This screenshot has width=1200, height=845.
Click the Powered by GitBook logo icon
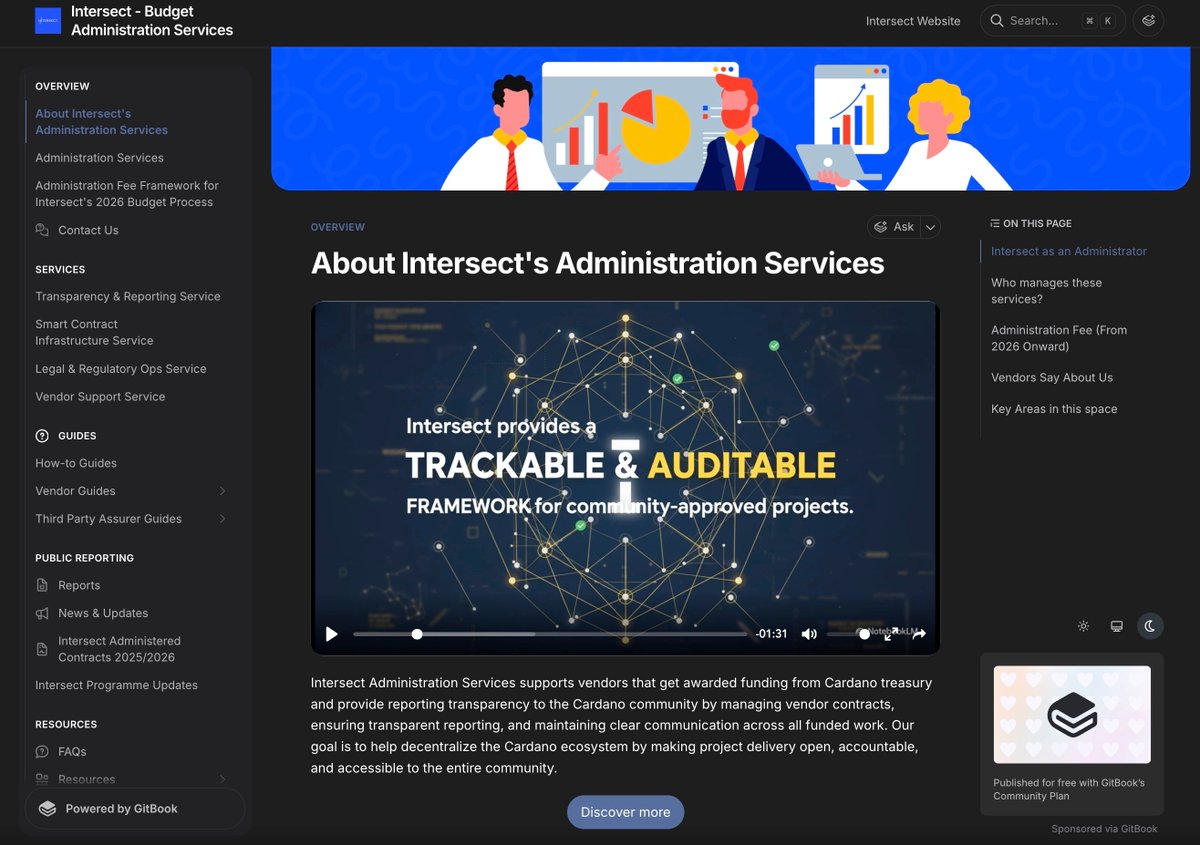(47, 809)
